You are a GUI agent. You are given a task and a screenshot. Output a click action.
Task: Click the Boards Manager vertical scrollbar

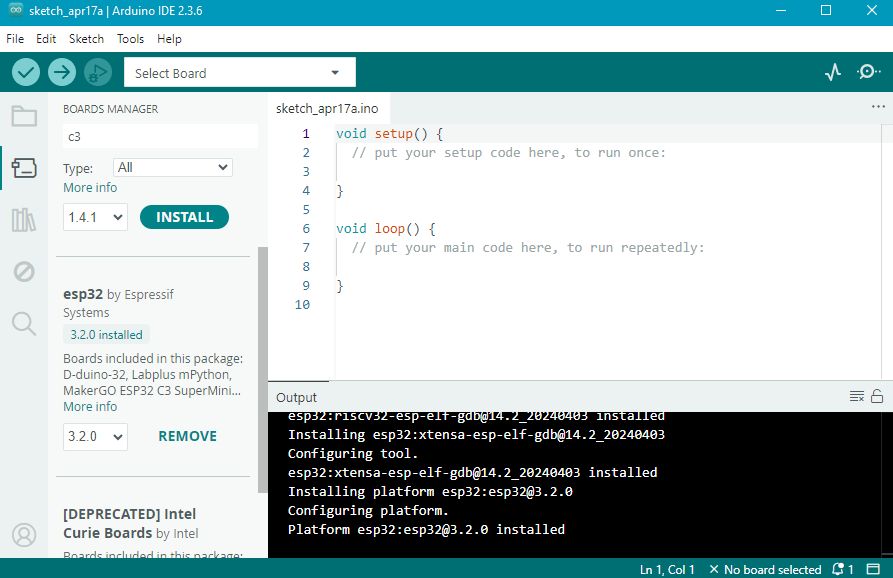pos(262,370)
